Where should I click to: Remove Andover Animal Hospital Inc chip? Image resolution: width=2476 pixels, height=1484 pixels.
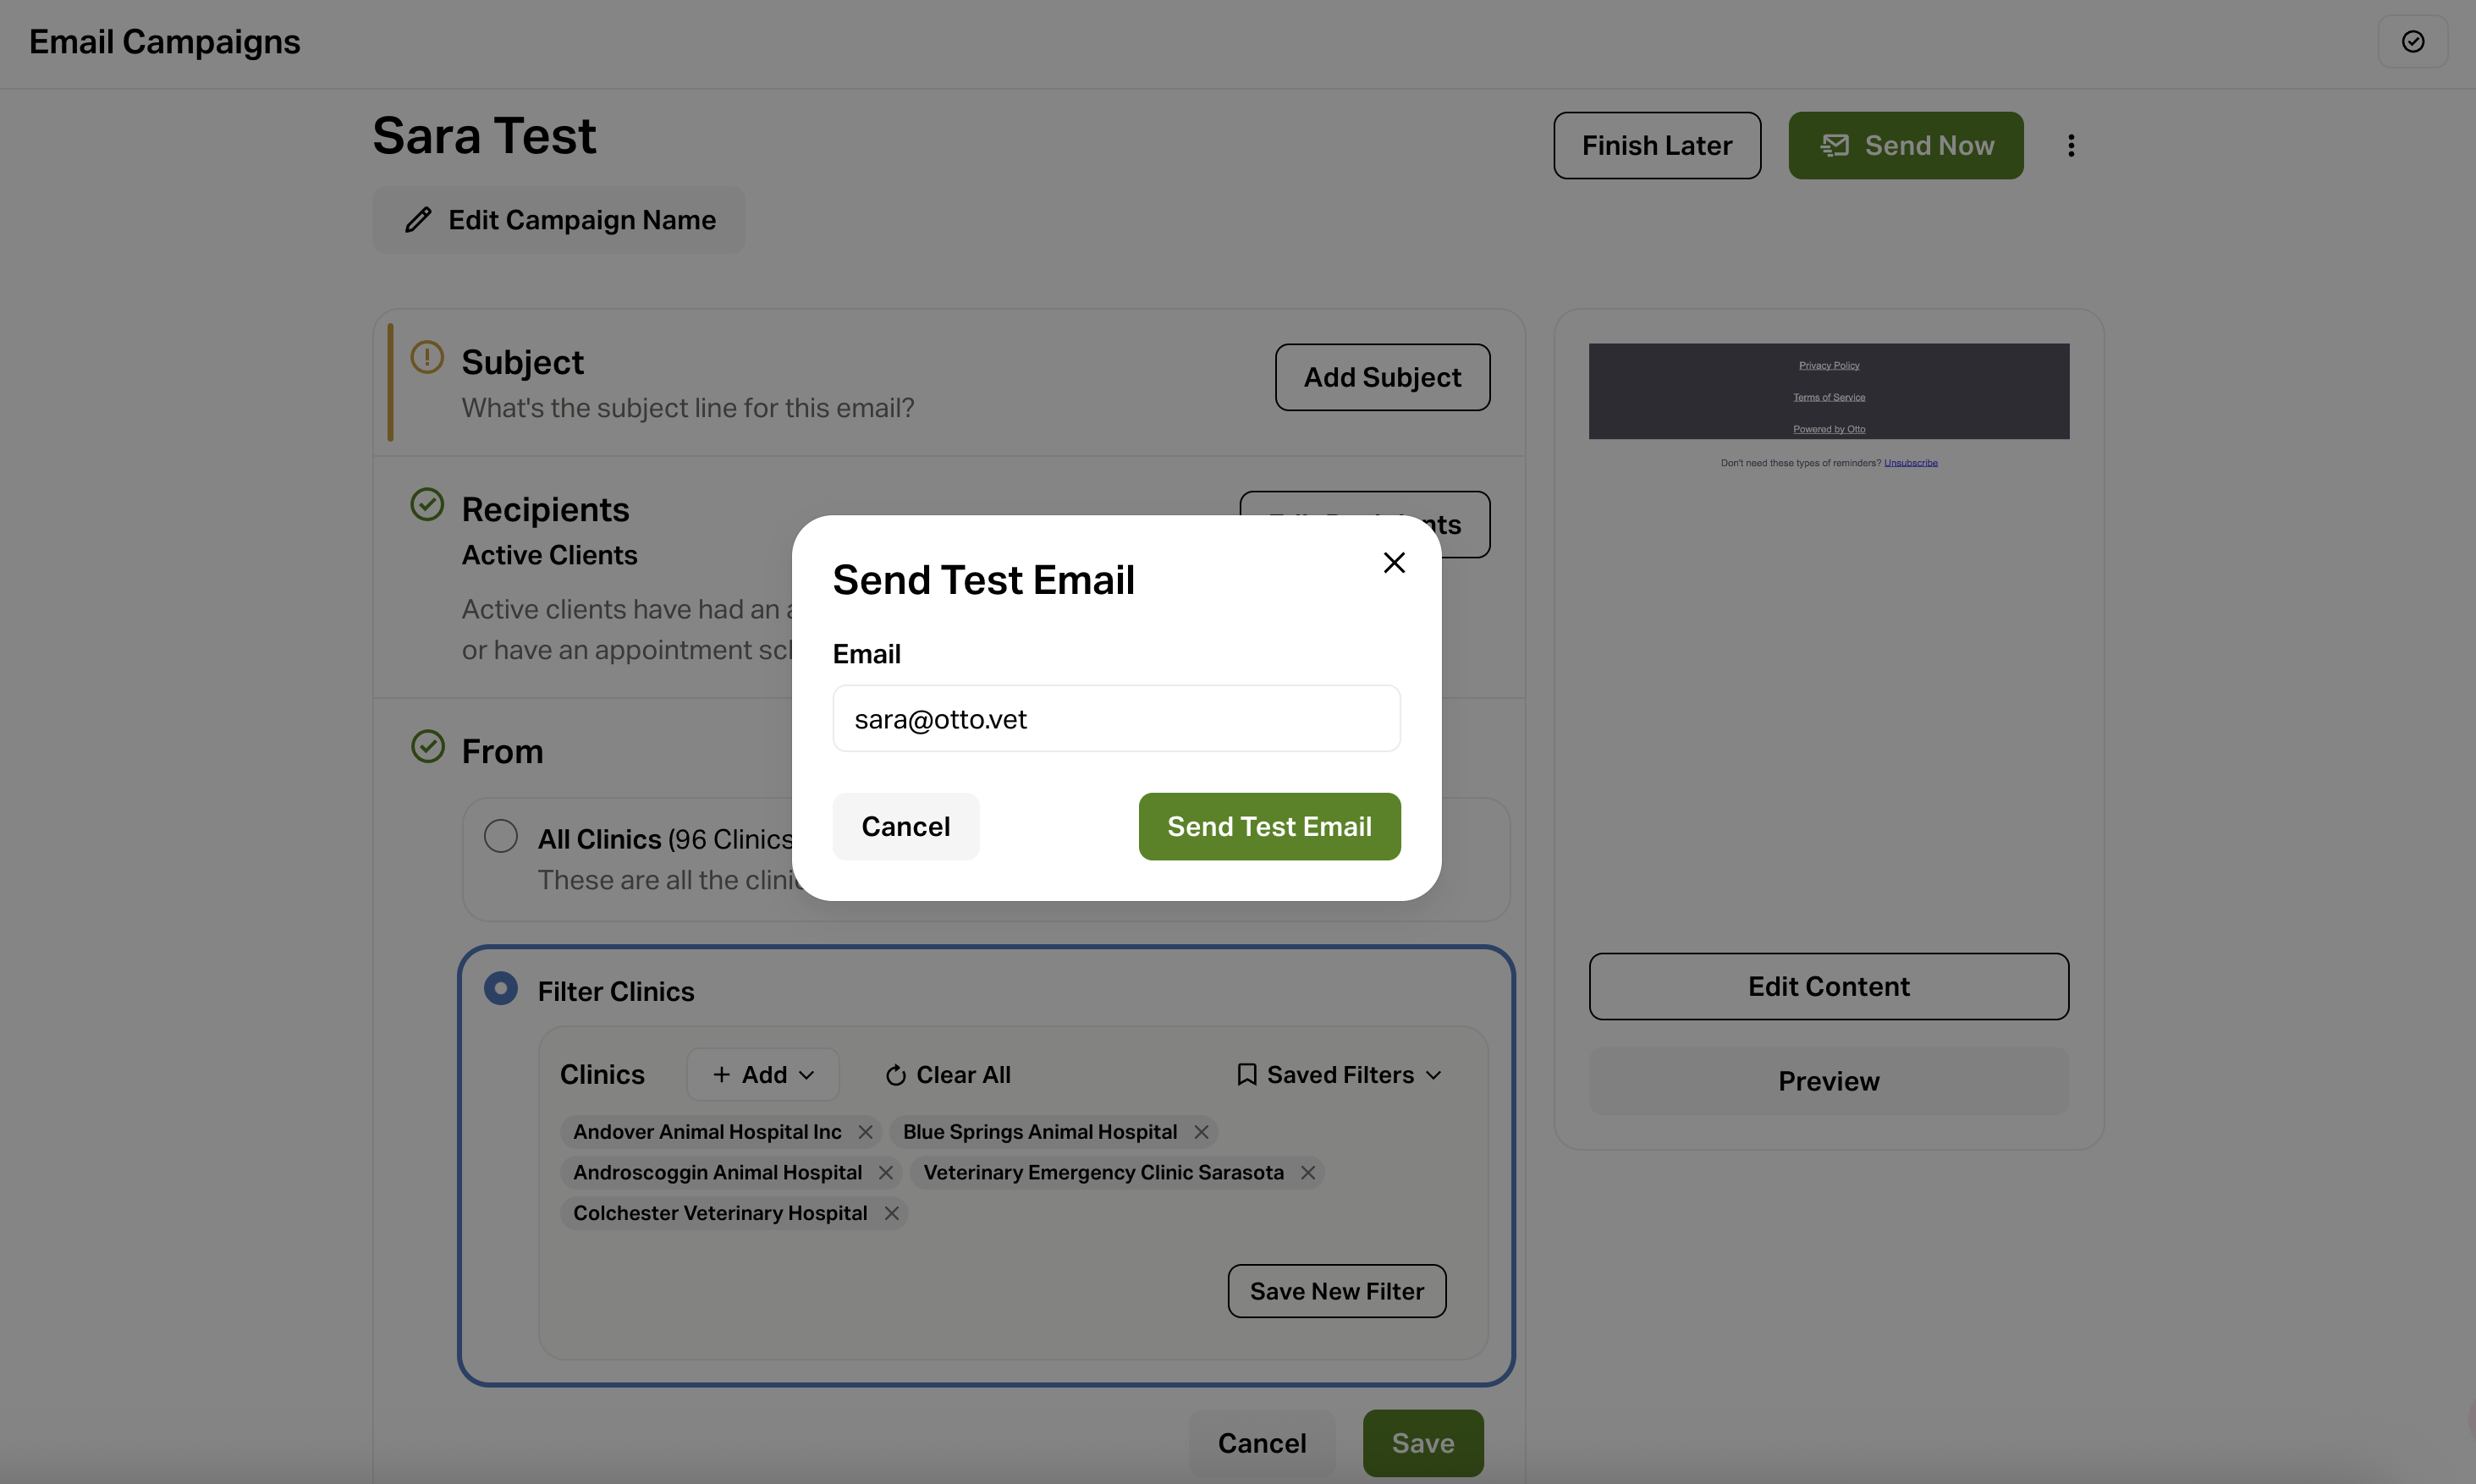pos(866,1132)
